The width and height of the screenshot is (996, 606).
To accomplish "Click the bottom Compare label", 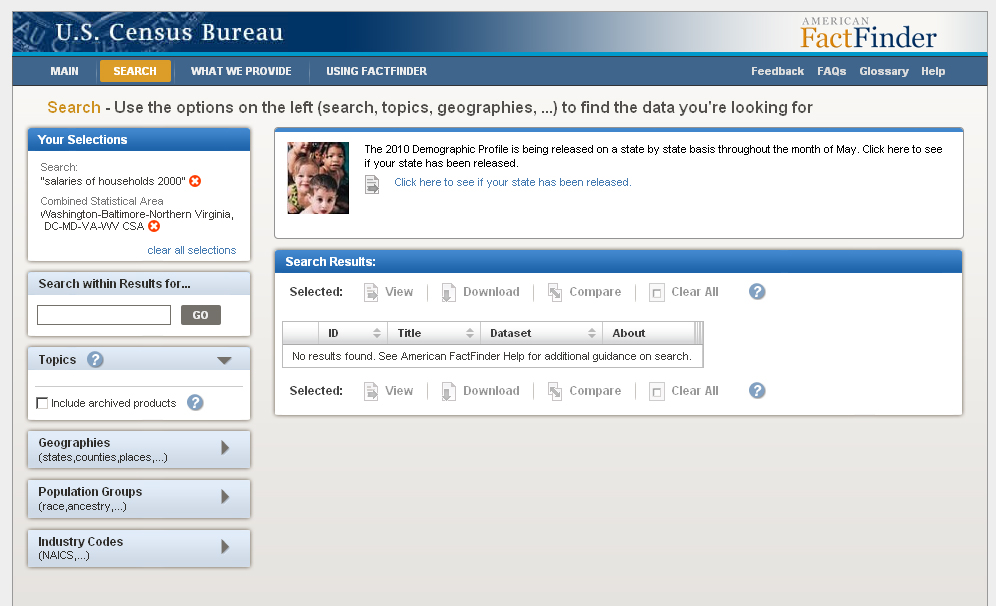I will coord(595,391).
